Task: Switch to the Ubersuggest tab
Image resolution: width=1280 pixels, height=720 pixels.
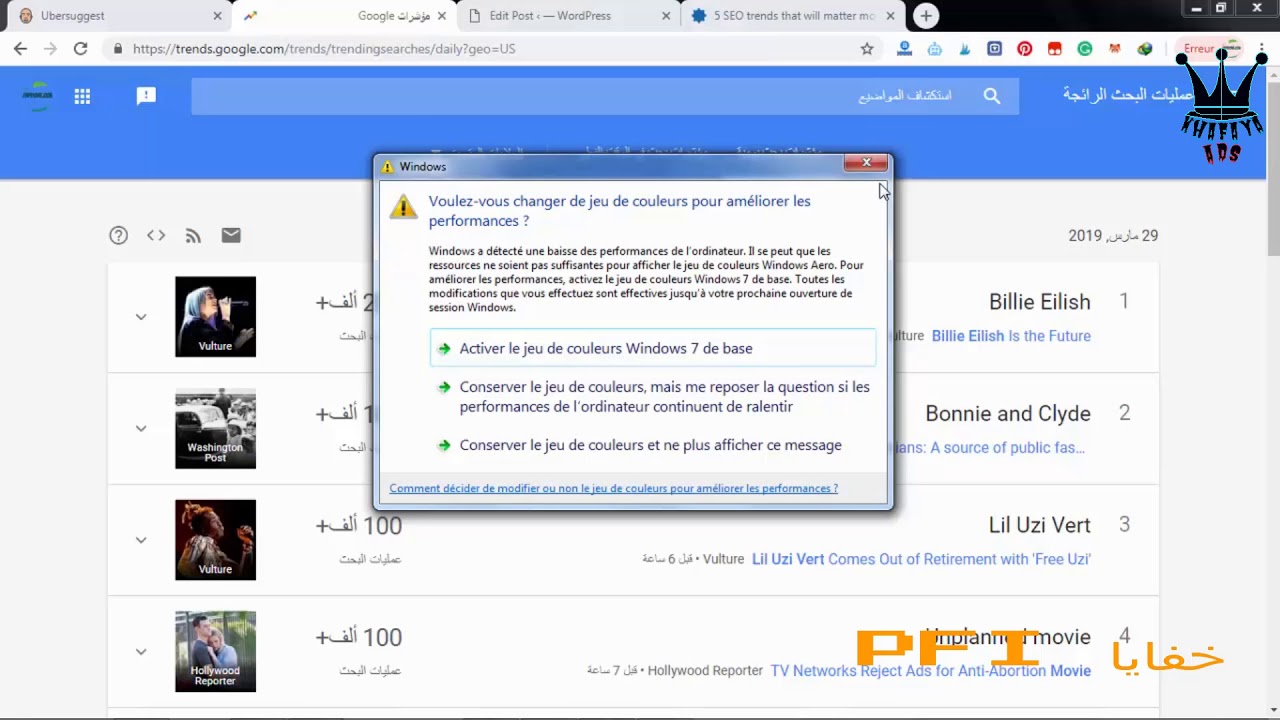Action: click(118, 16)
